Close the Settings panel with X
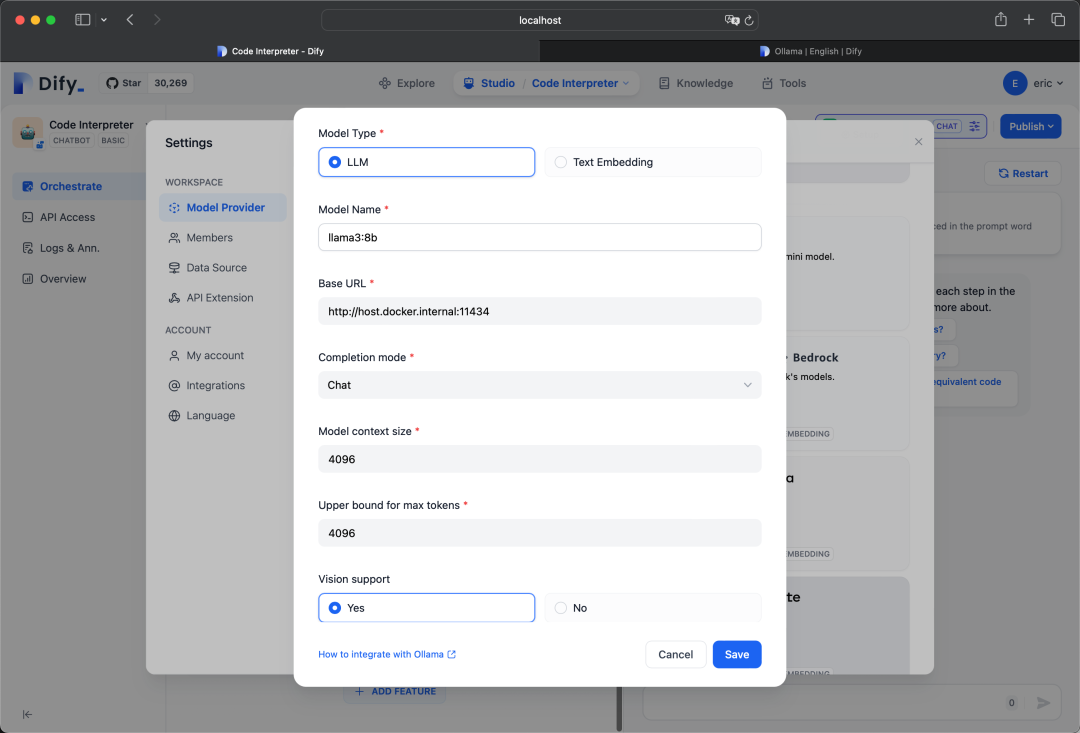Screen dimensions: 1080x733 (918, 141)
